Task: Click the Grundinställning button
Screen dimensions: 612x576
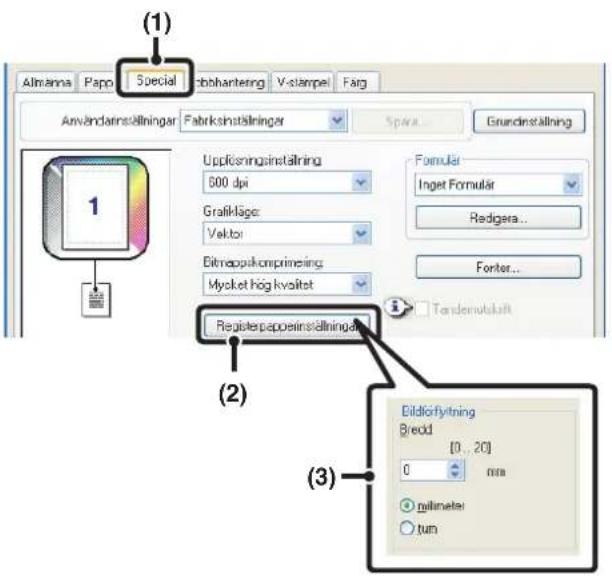Action: 529,121
